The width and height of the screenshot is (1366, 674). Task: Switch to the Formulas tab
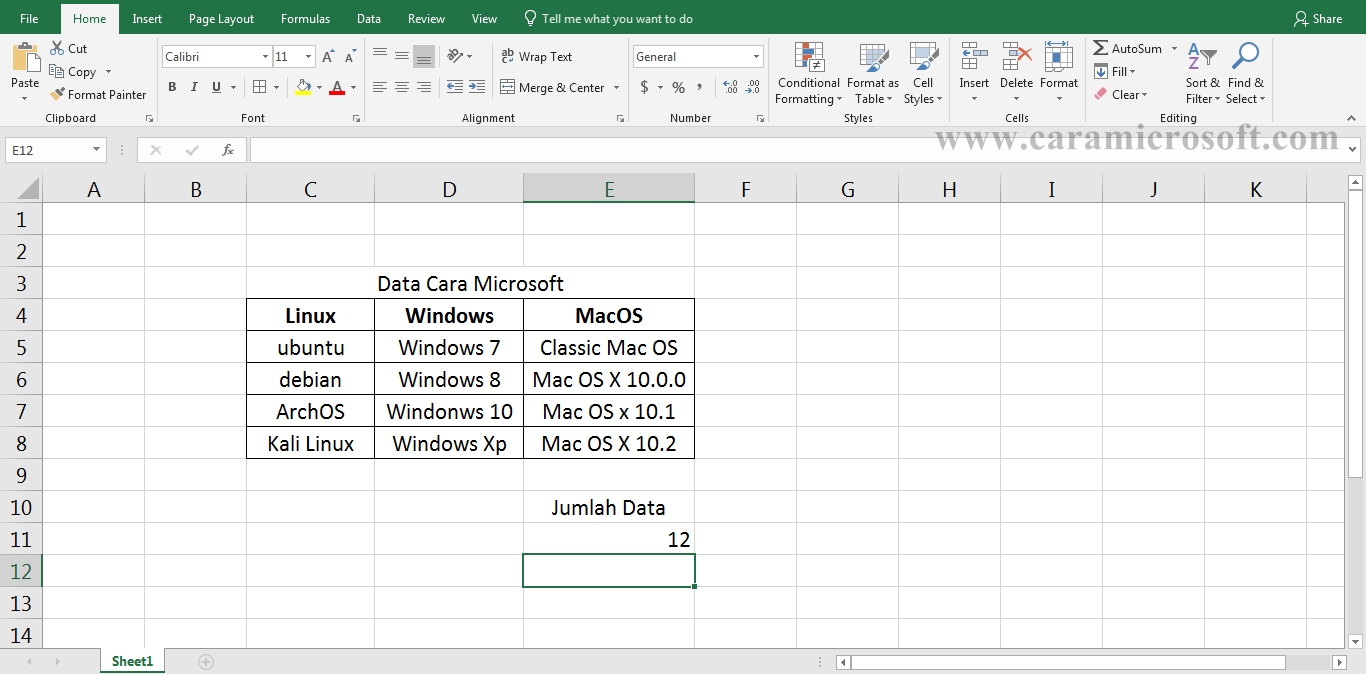click(305, 18)
